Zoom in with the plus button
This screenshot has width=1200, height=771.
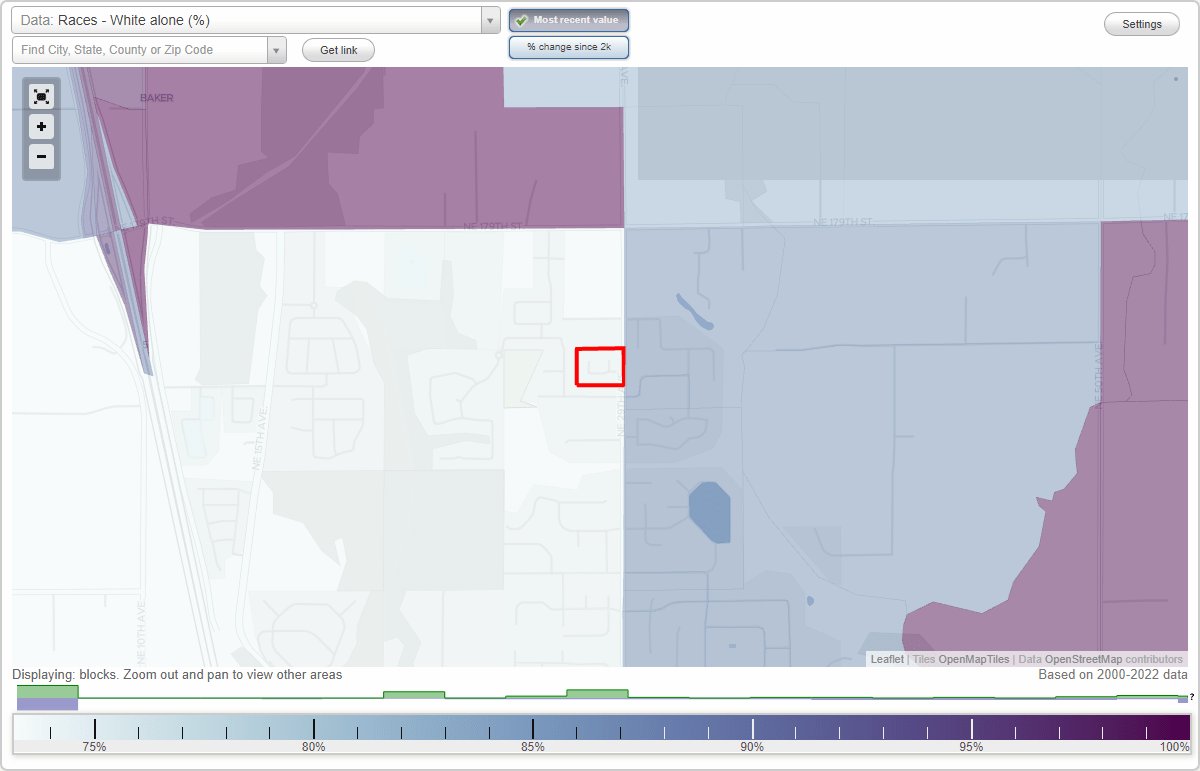(x=41, y=127)
